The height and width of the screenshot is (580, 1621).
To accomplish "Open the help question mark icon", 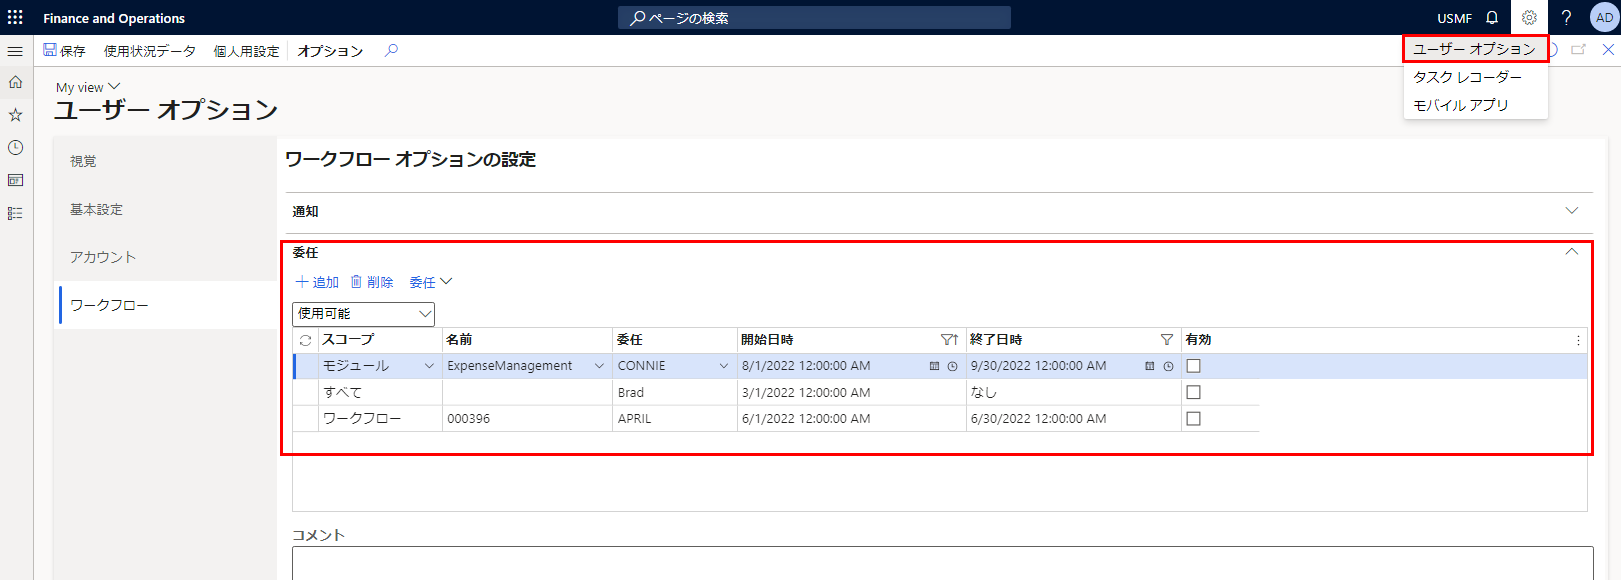I will [1566, 17].
